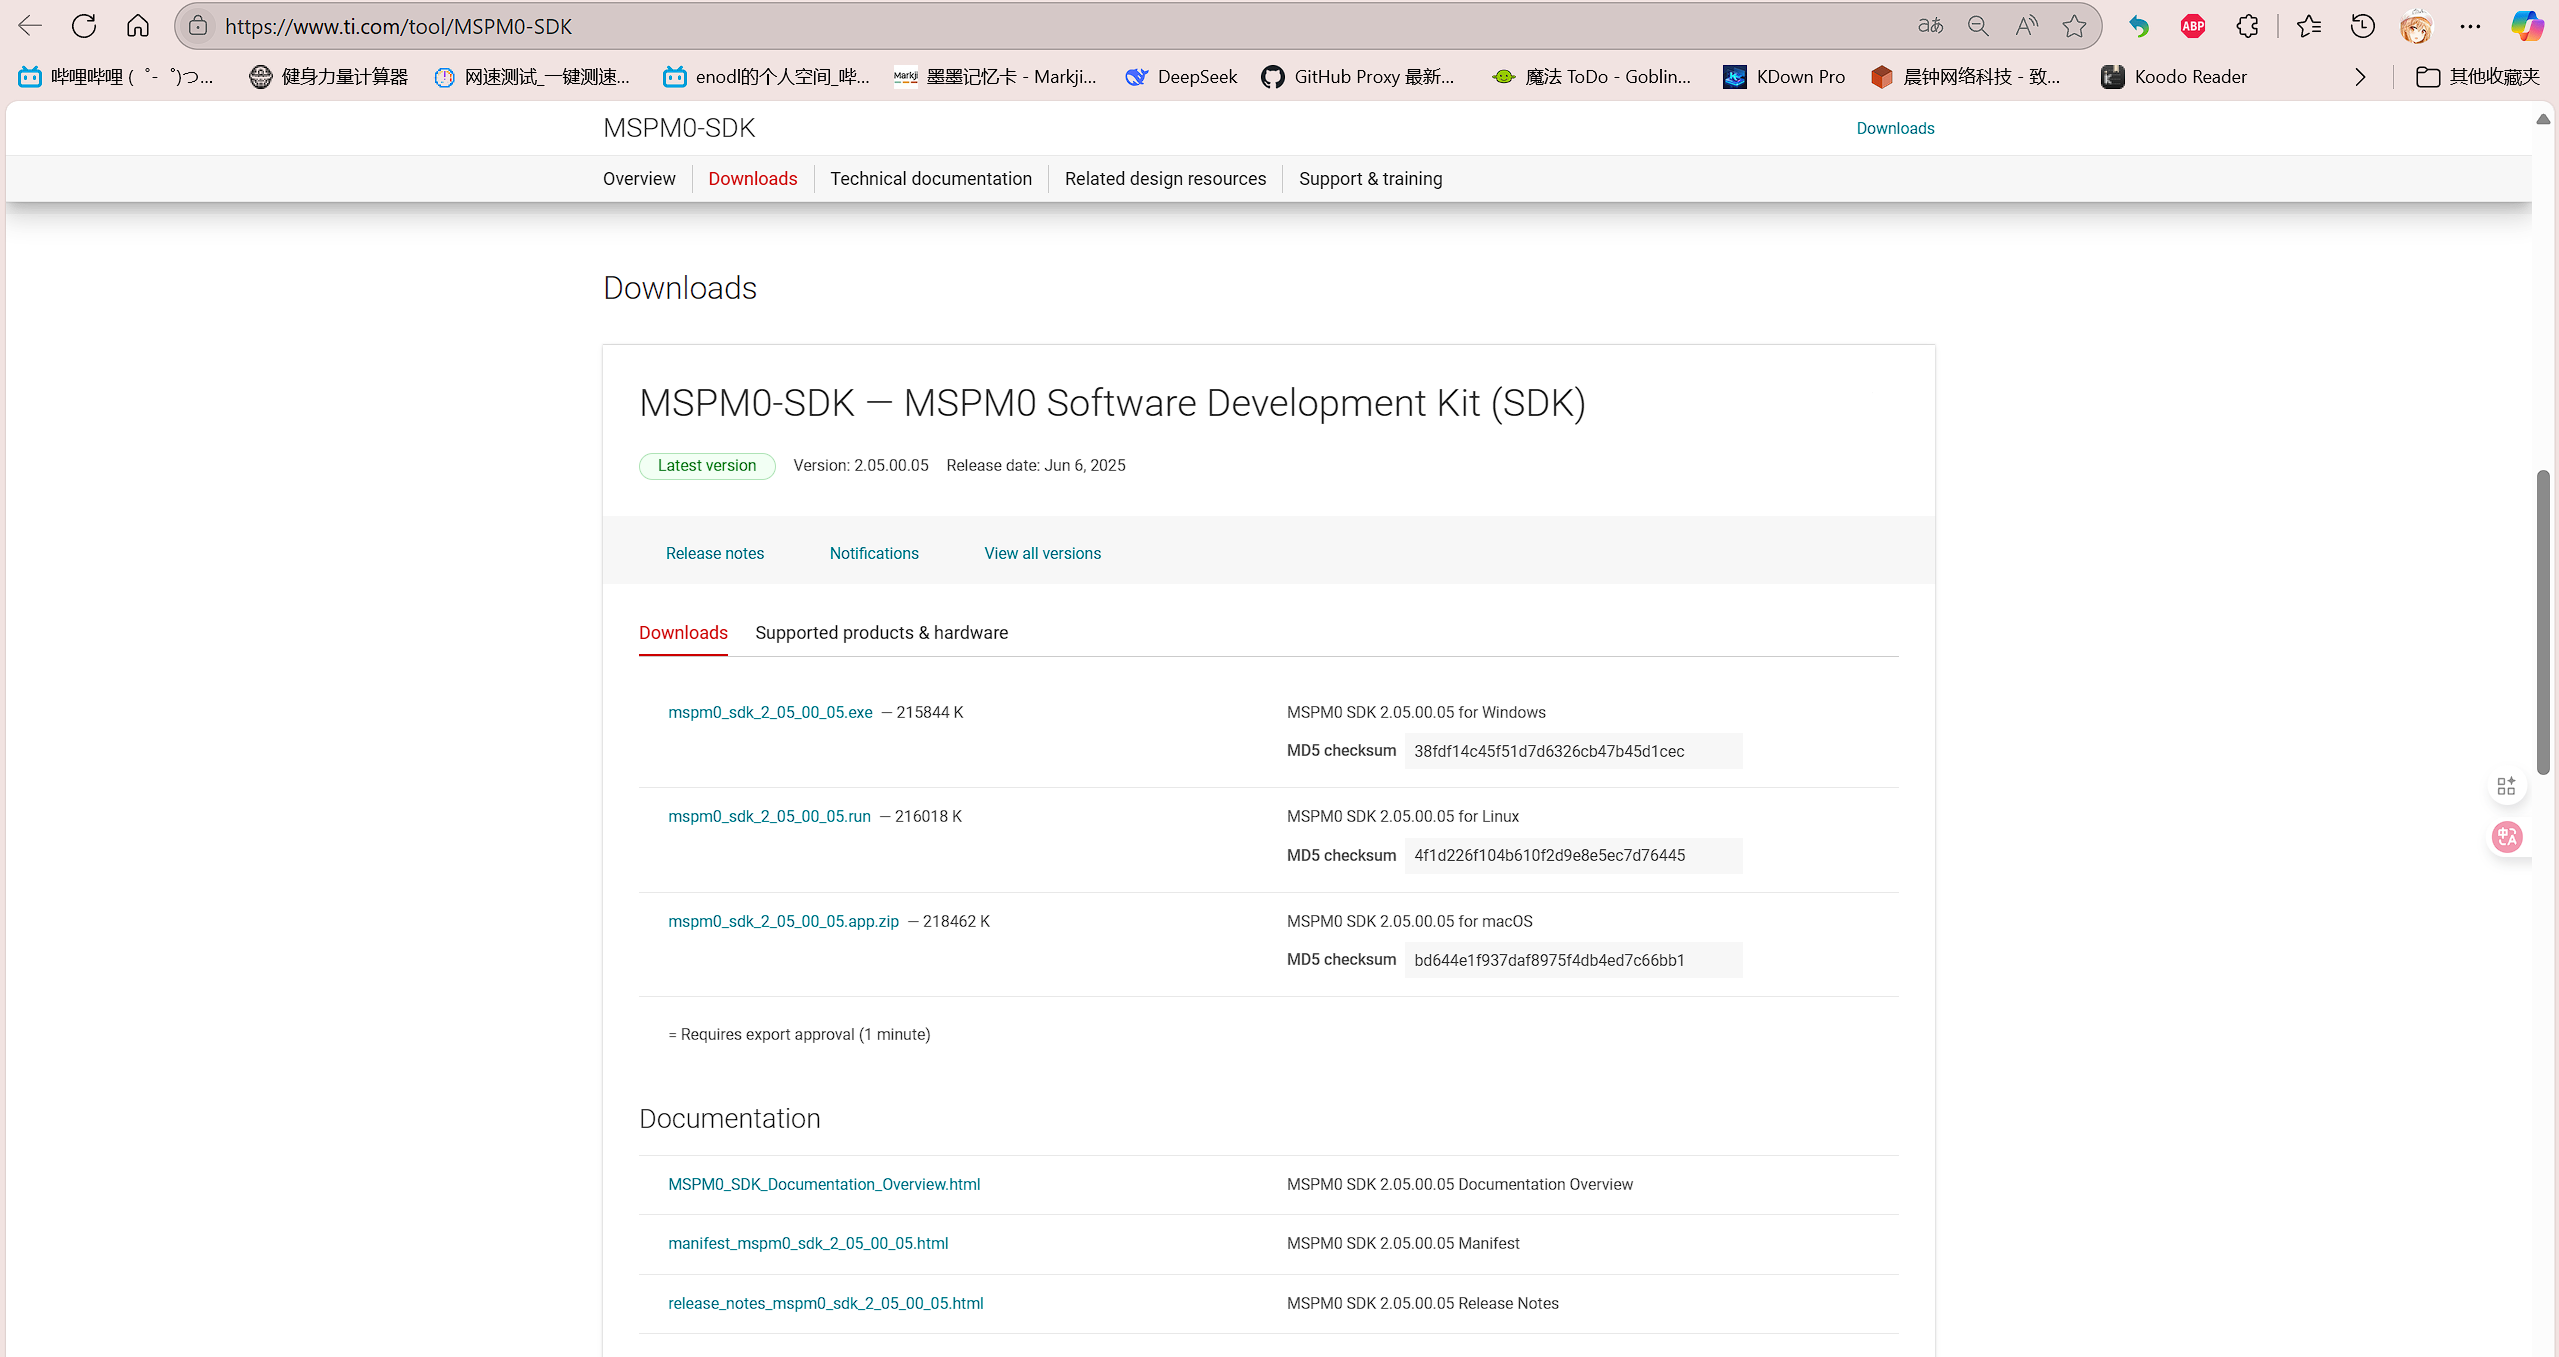Viewport: 2559px width, 1357px height.
Task: Open the browser settings three-dots menu
Action: (2470, 26)
